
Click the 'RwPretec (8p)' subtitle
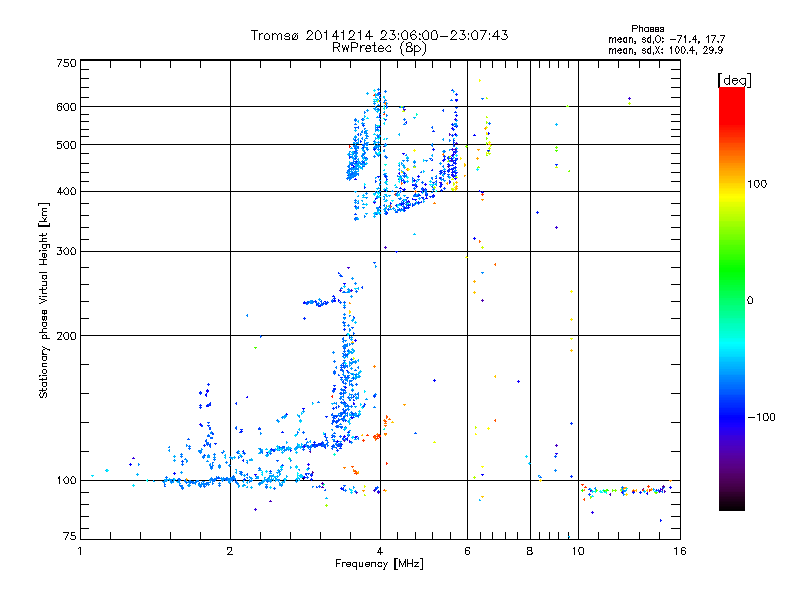coord(379,48)
